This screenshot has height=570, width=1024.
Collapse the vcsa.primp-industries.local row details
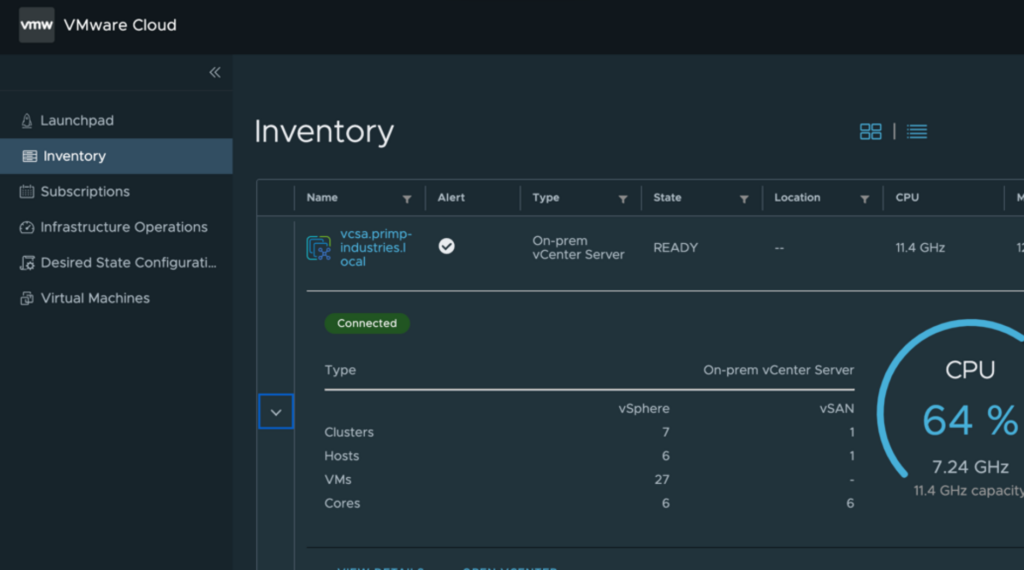click(276, 412)
